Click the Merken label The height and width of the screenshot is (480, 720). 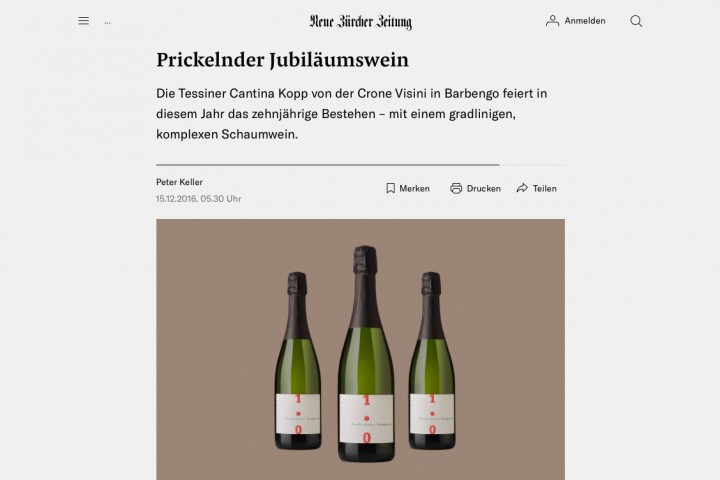[415, 188]
